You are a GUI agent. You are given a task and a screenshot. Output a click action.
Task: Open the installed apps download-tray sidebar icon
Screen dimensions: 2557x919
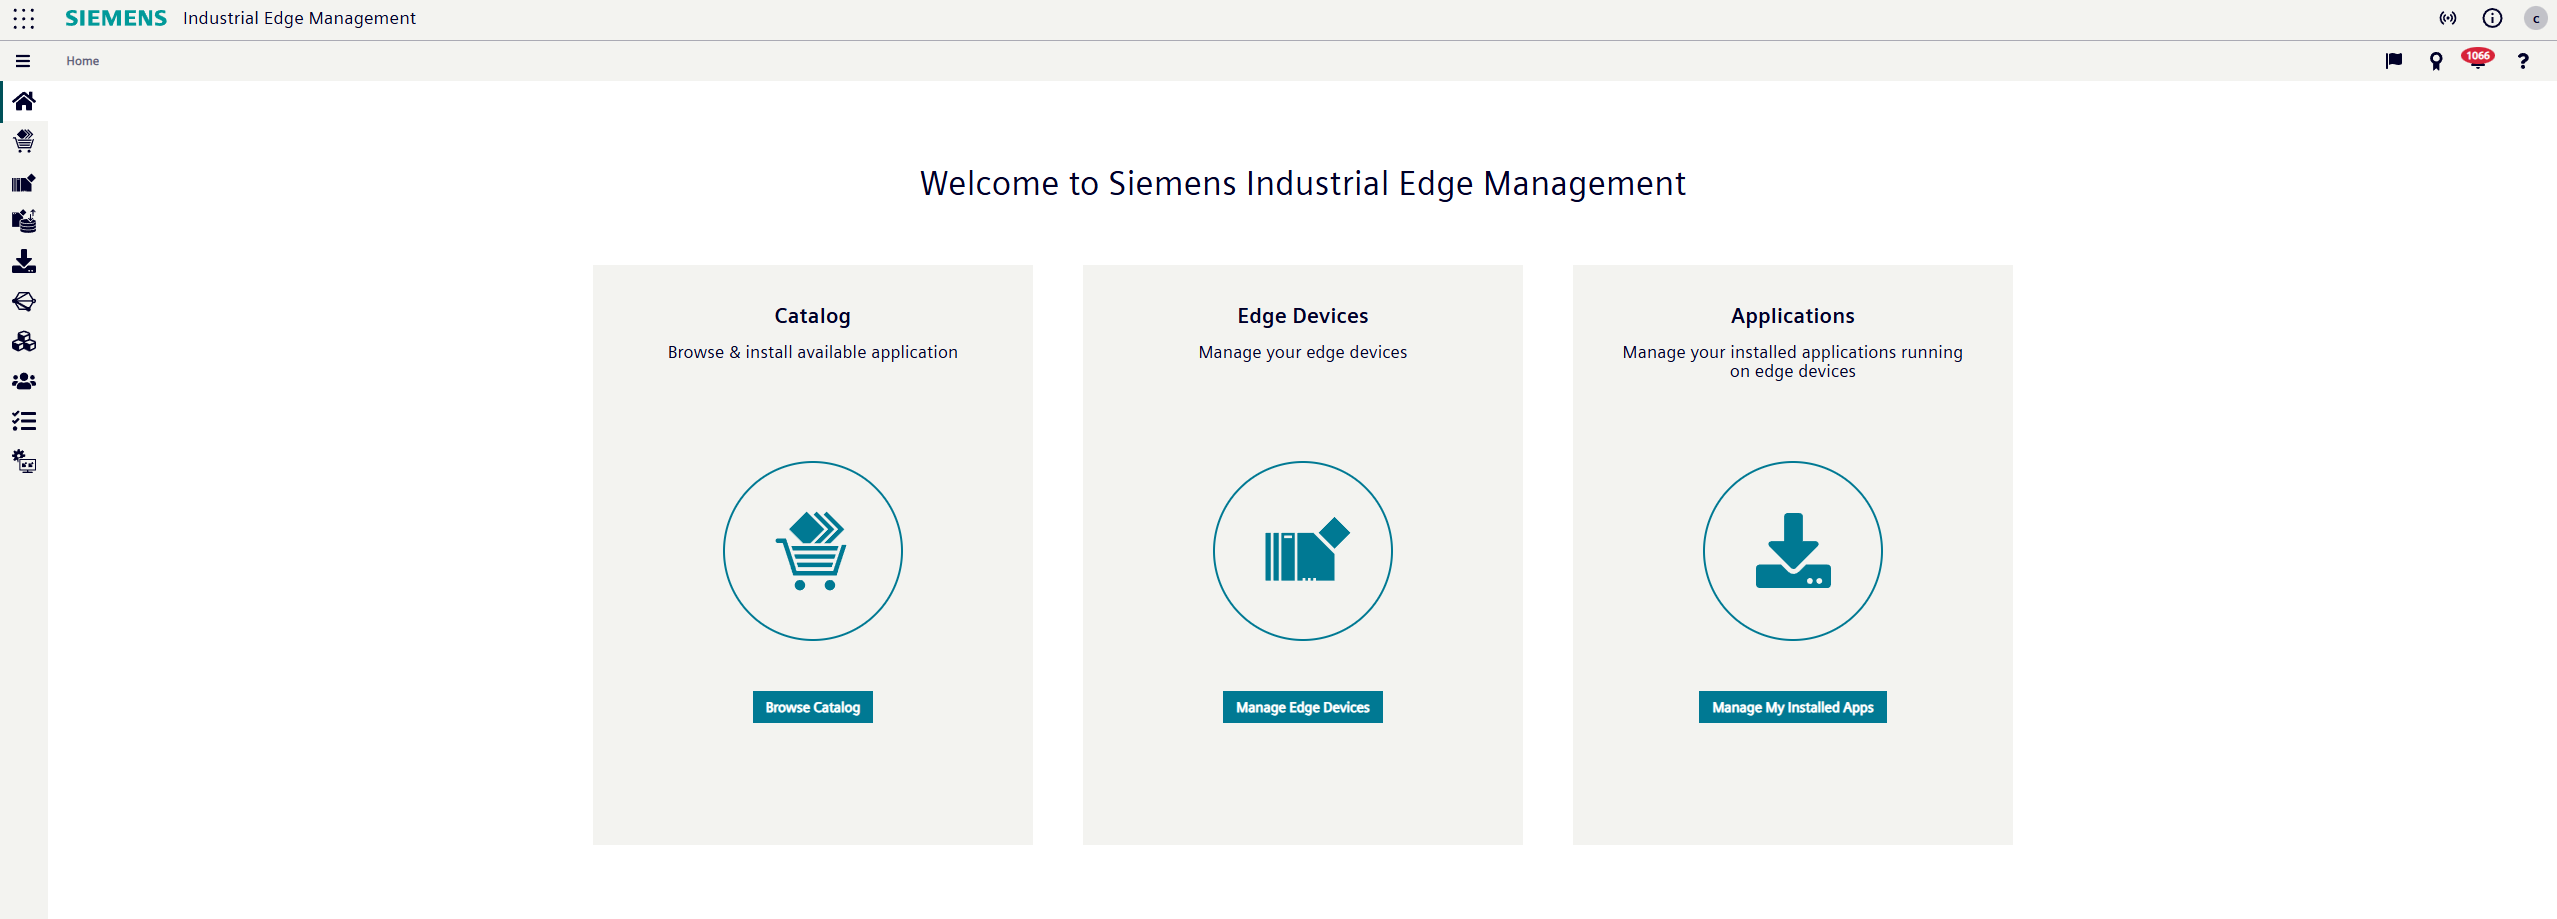pos(24,262)
